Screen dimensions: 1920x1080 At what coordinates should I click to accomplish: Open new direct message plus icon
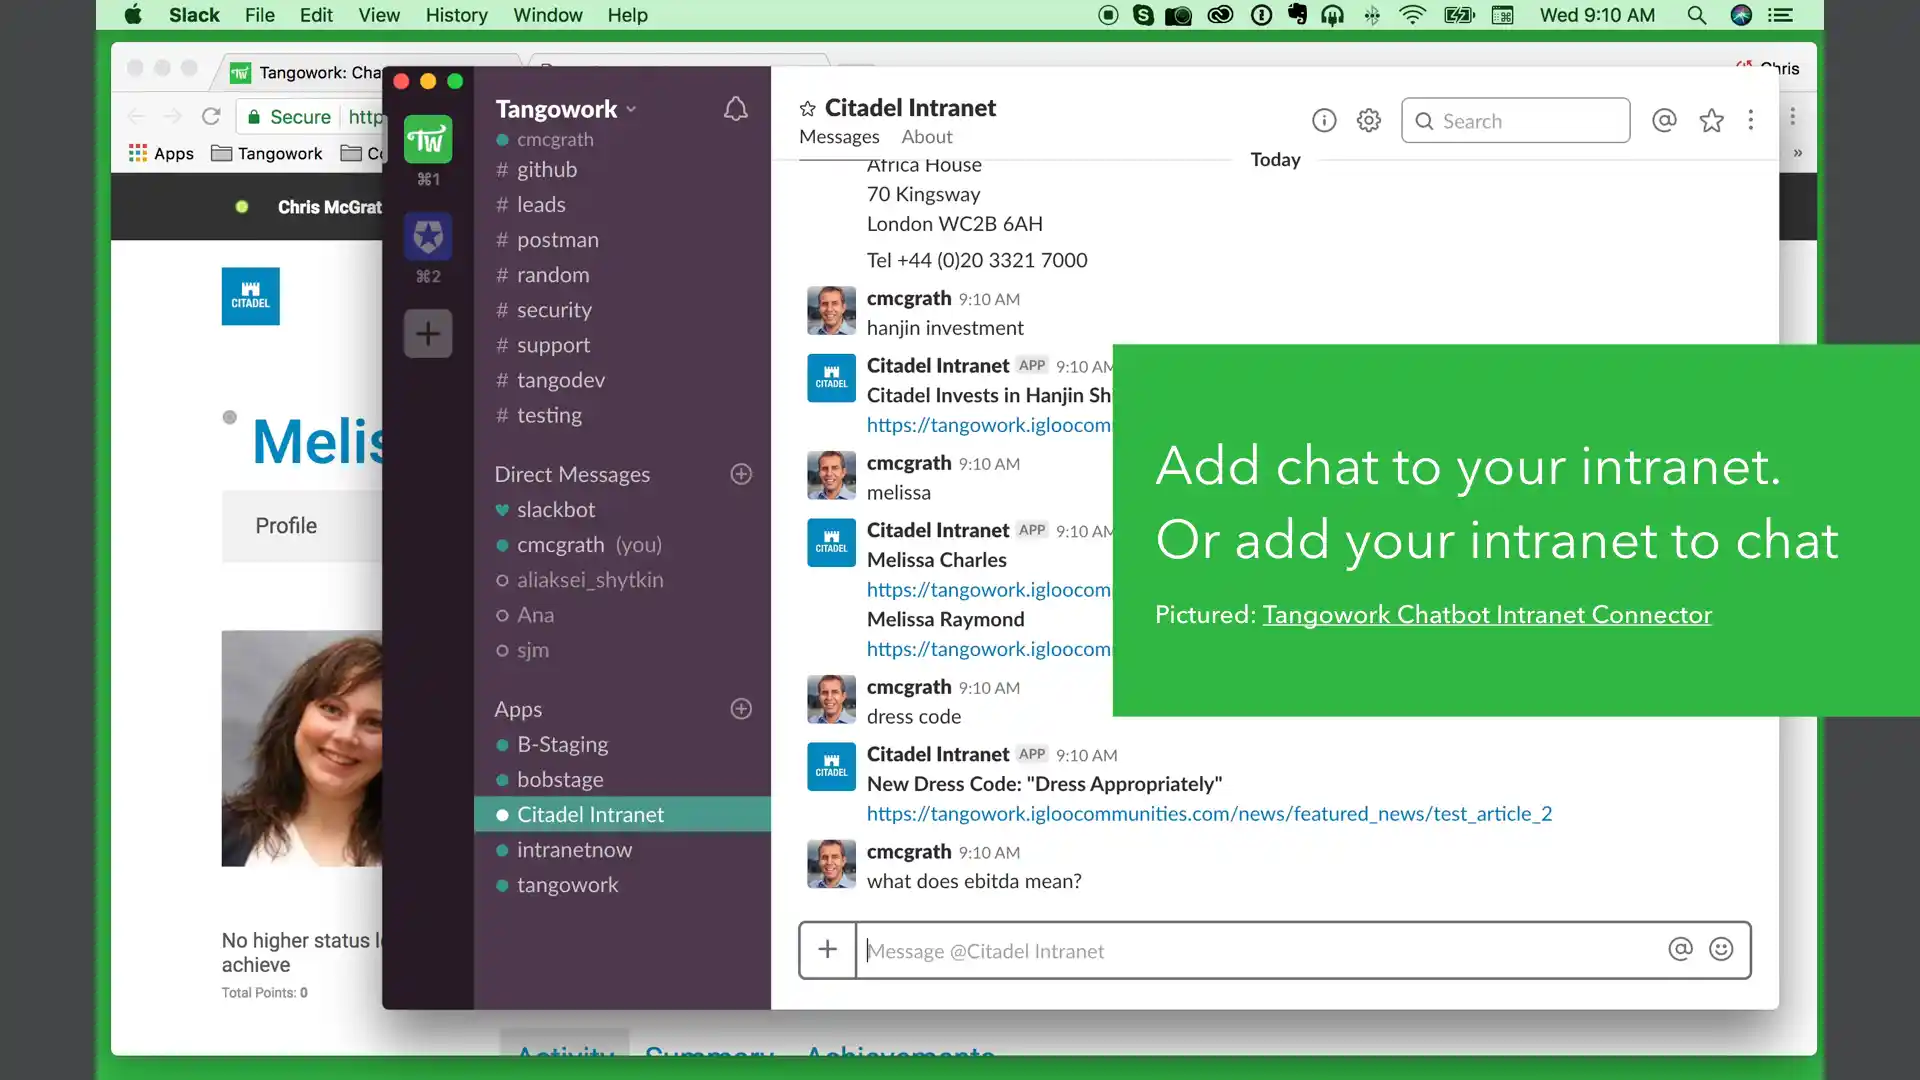741,474
